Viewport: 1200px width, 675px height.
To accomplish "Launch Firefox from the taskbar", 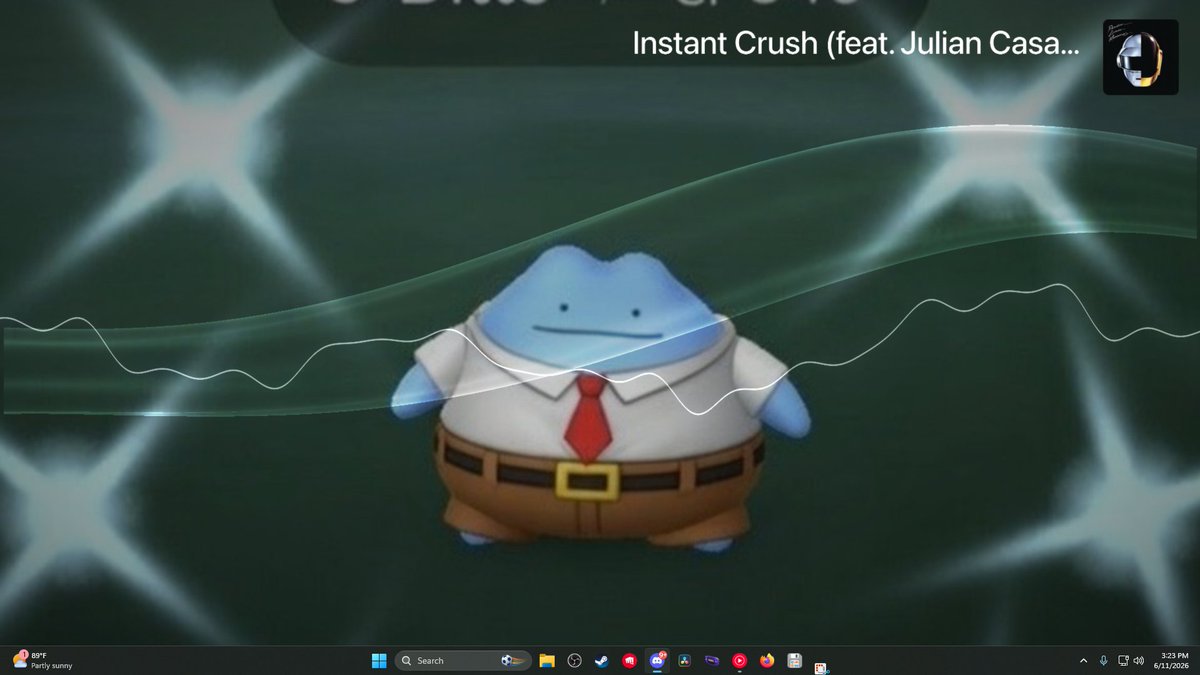I will pos(767,660).
